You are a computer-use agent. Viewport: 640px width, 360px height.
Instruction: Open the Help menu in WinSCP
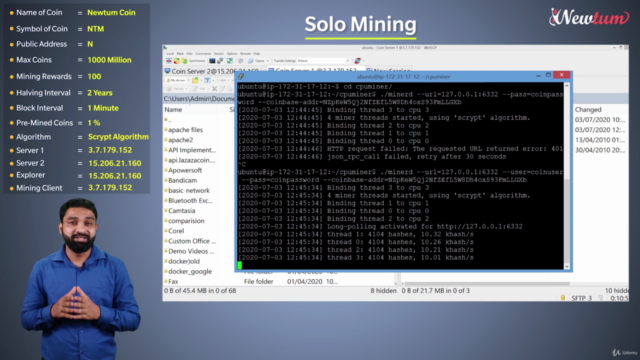pos(257,53)
